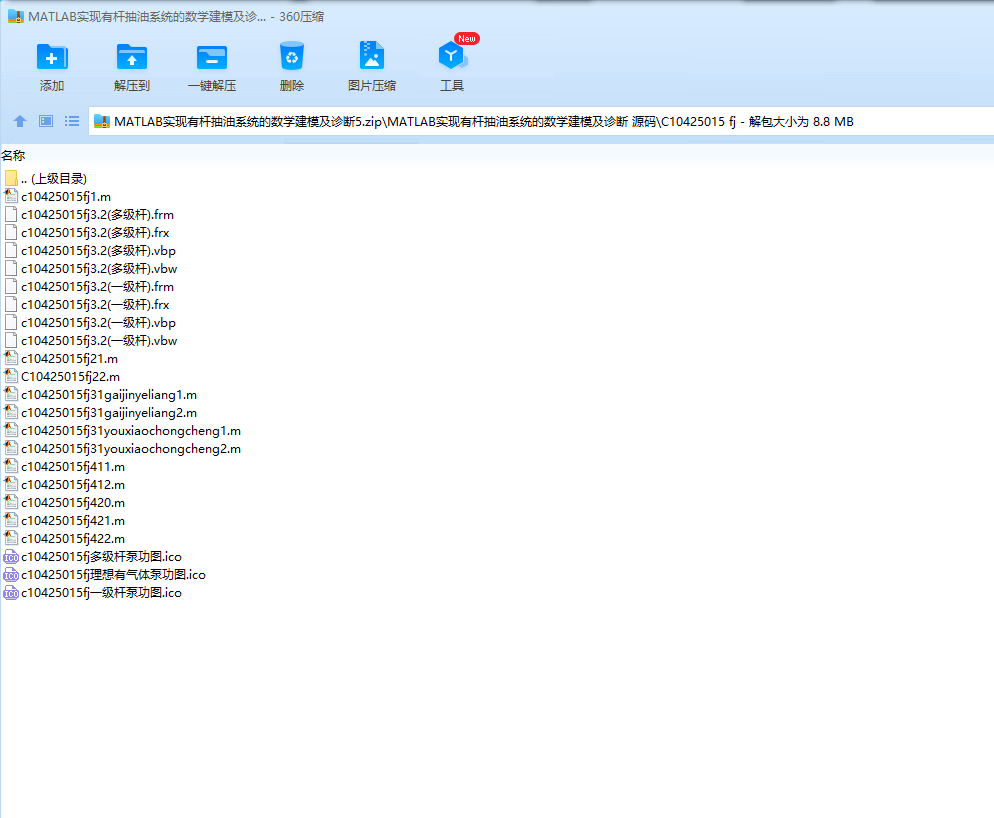
Task: Switch to icon view mode button
Action: pyautogui.click(x=46, y=121)
